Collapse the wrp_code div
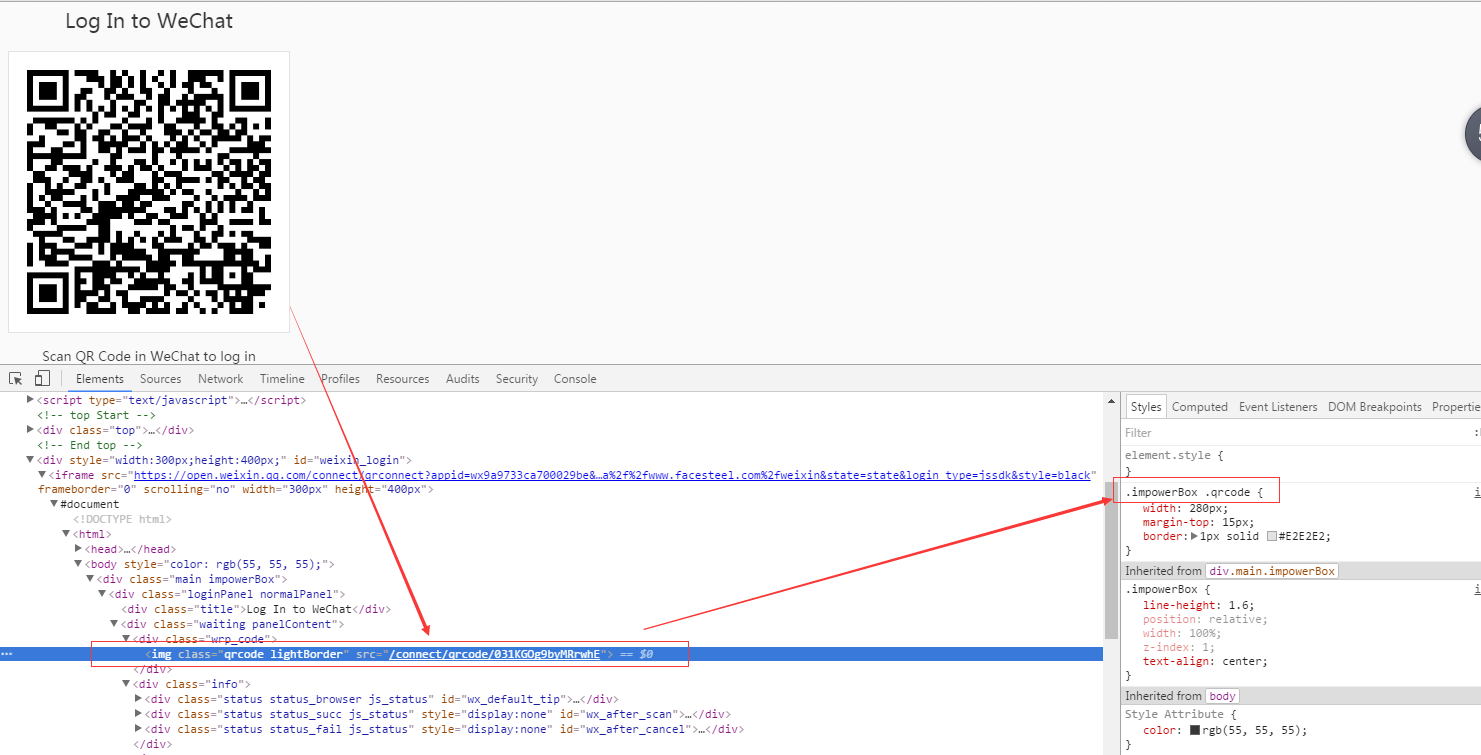The image size is (1481, 755). point(126,639)
